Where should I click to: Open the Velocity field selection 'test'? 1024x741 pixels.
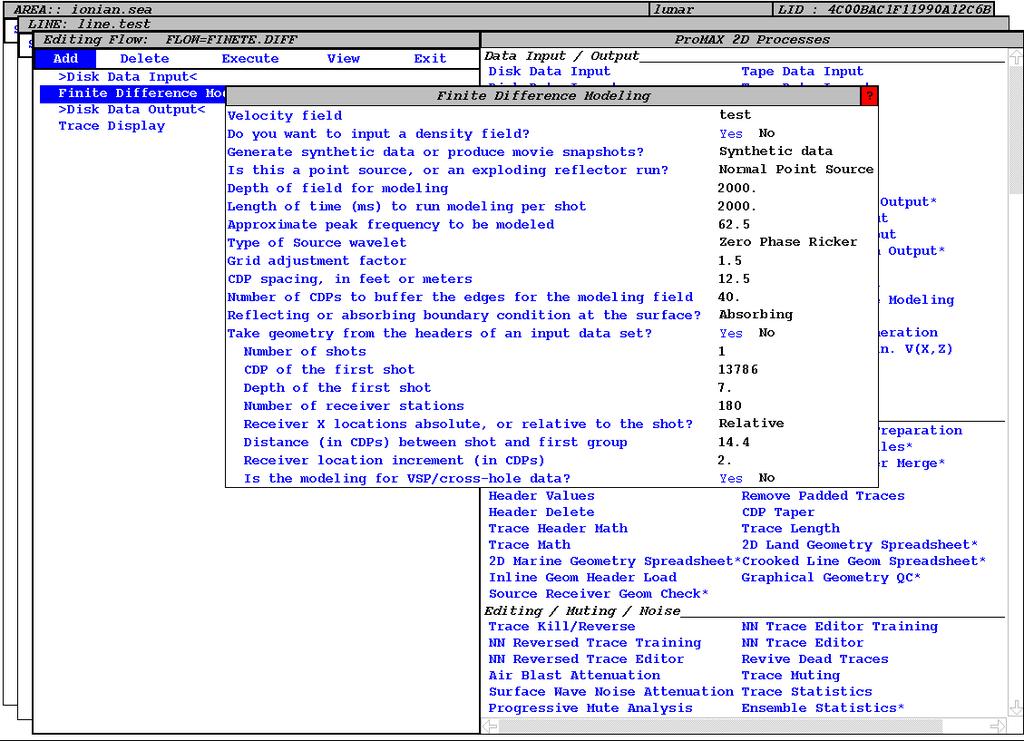(735, 115)
